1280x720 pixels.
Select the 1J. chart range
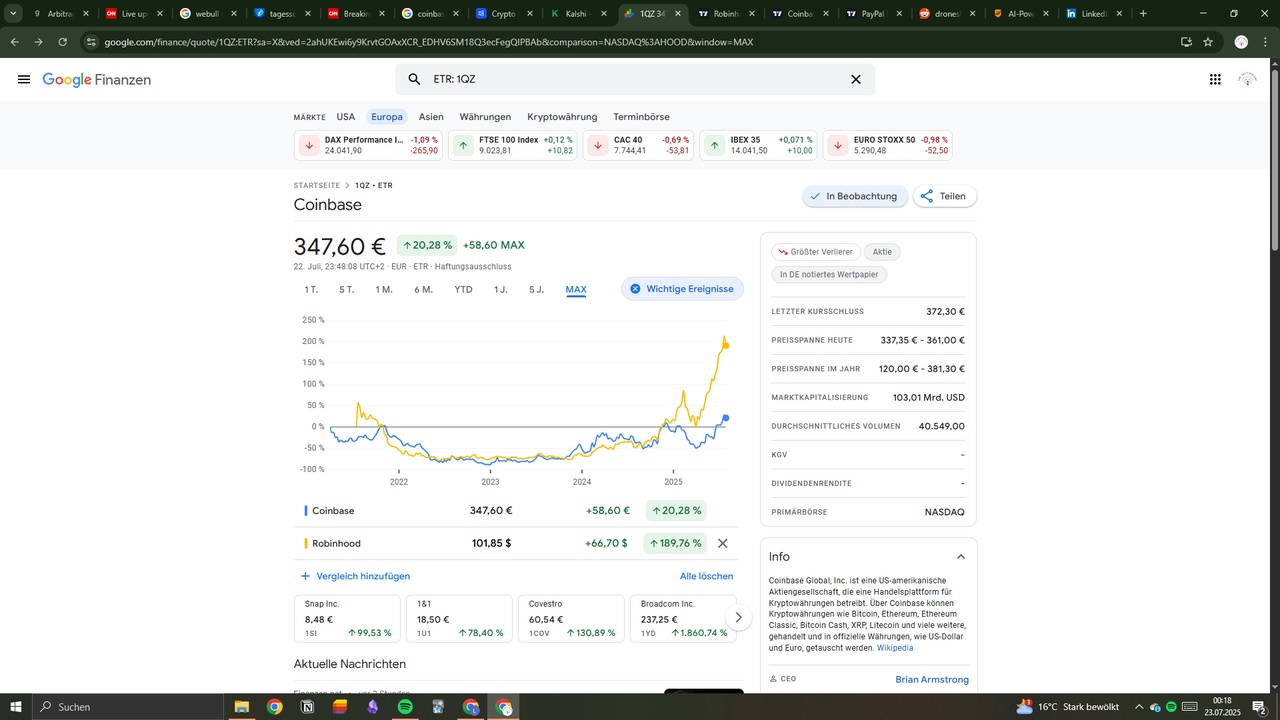pos(500,289)
